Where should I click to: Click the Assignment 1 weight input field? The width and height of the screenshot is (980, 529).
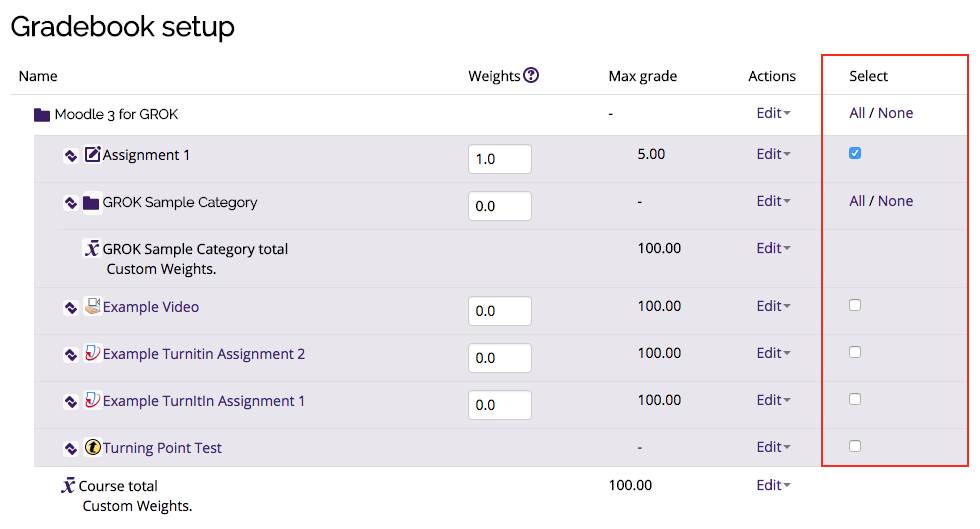pyautogui.click(x=500, y=159)
